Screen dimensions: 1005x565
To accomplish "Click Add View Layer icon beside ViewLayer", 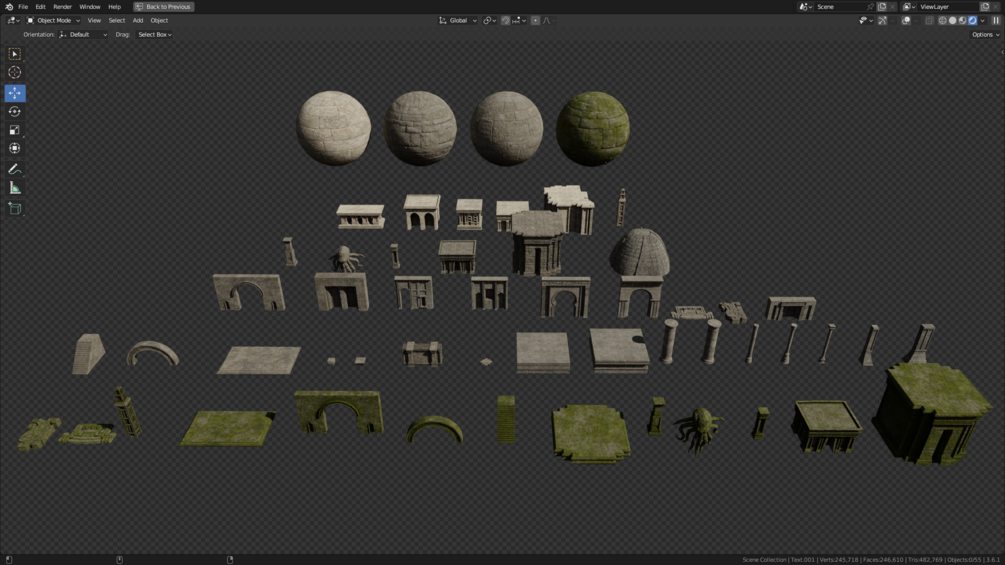I will coord(985,6).
